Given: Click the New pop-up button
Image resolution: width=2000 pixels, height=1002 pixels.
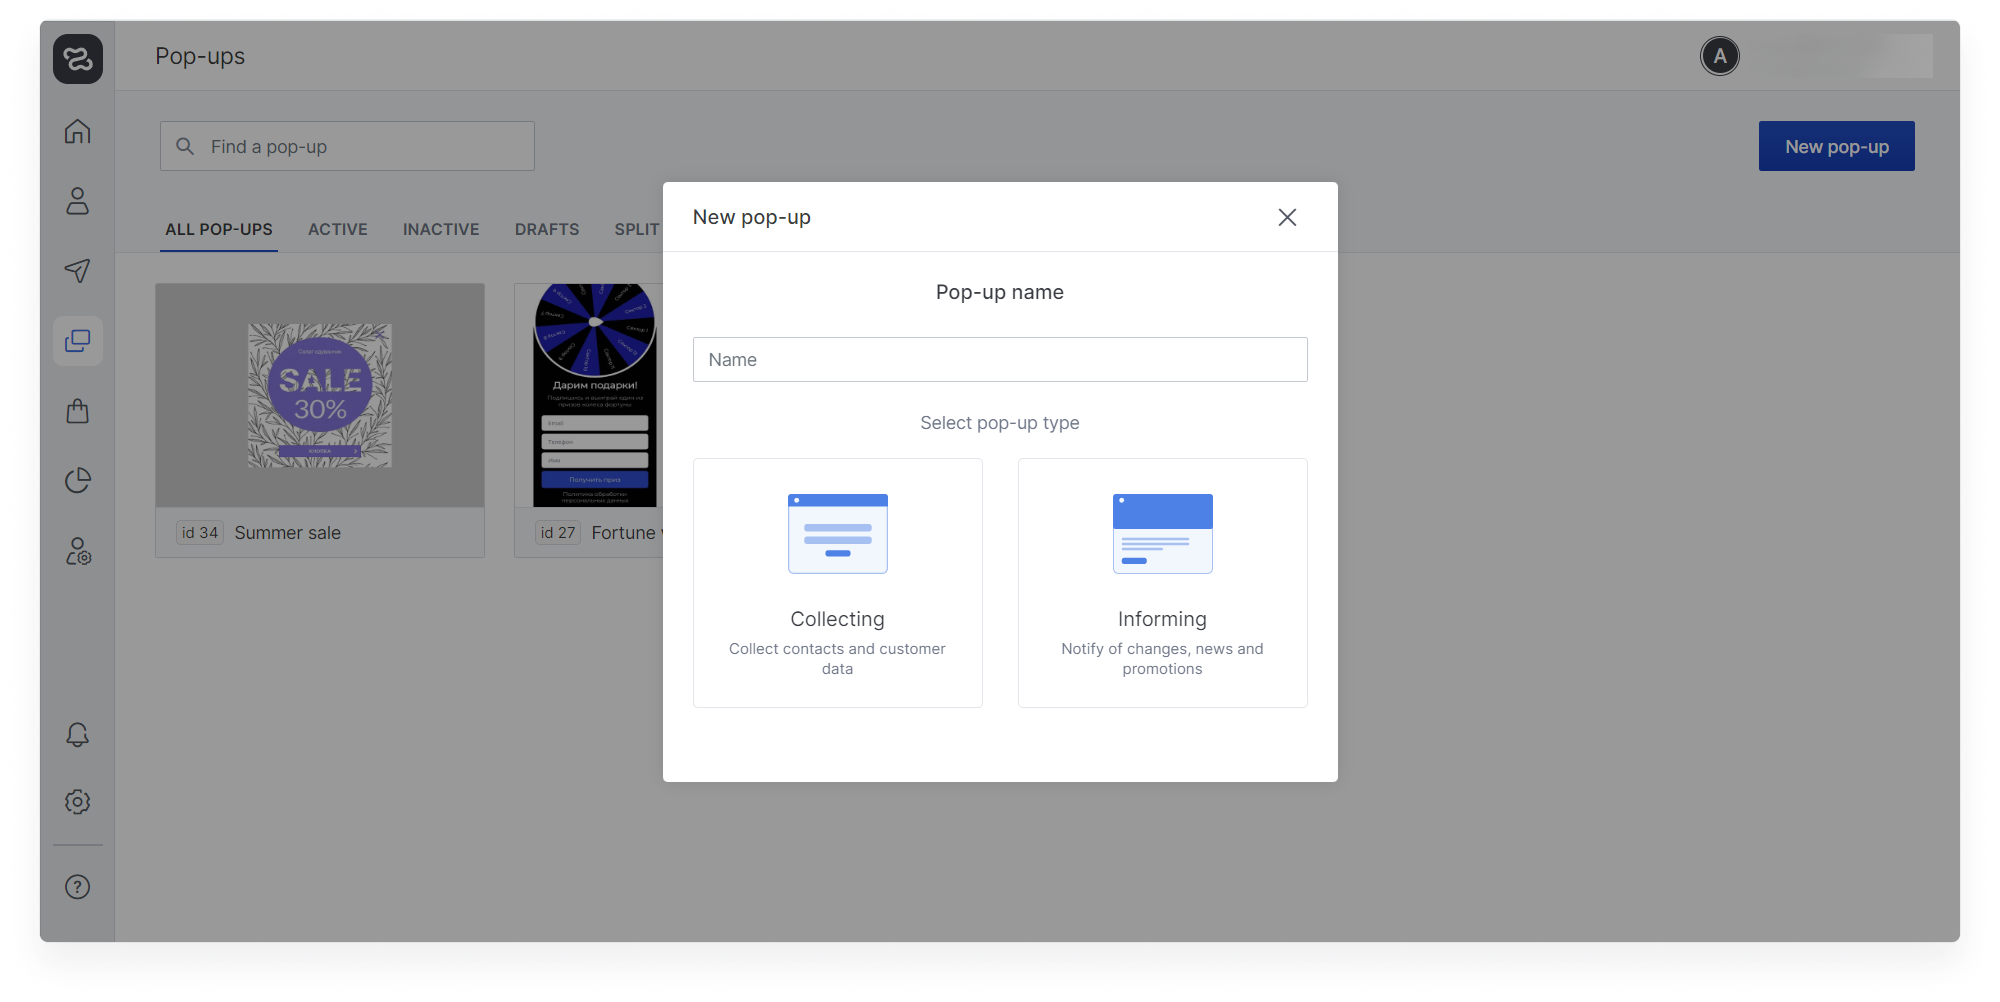Looking at the screenshot, I should pyautogui.click(x=1836, y=146).
